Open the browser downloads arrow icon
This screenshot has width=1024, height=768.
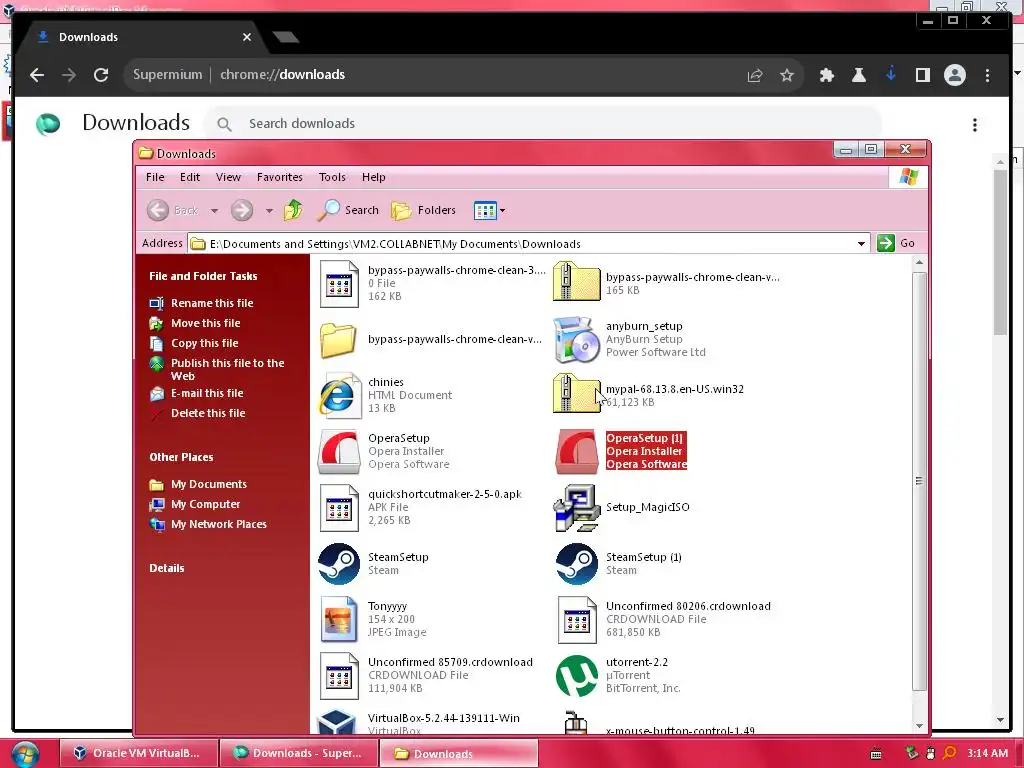tap(891, 74)
